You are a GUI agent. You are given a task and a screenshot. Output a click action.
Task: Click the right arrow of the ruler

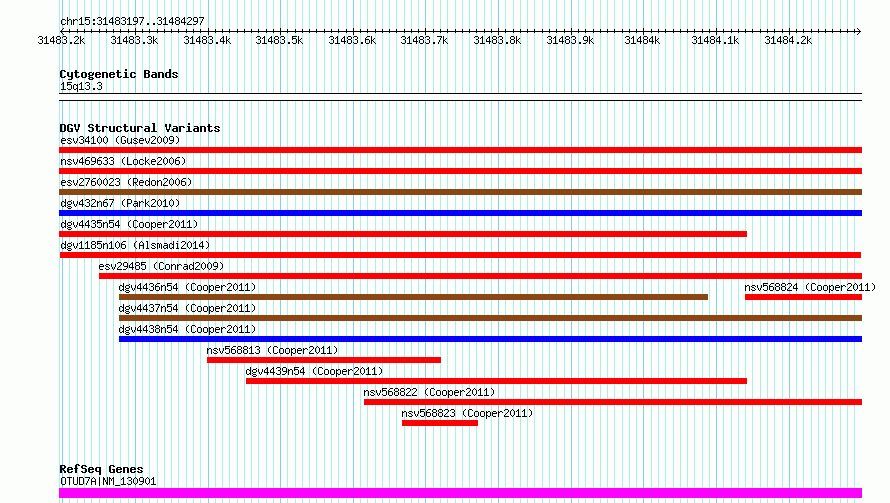tap(858, 31)
